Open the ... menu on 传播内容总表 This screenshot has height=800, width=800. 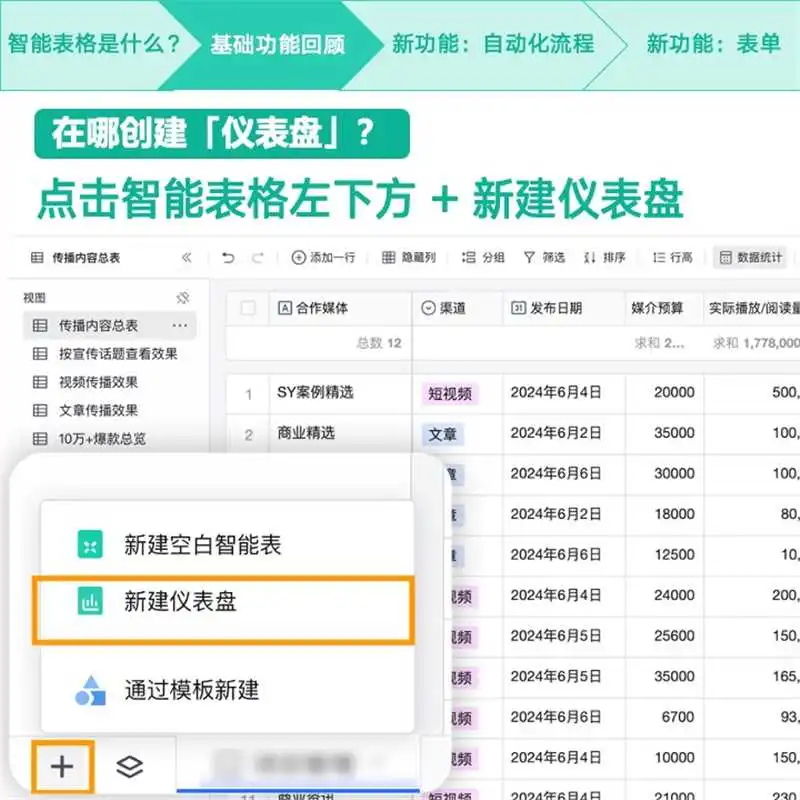click(178, 322)
